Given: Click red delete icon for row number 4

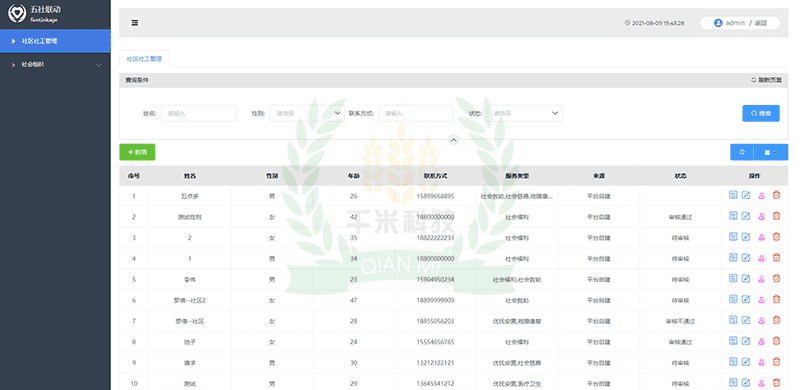Looking at the screenshot, I should [x=777, y=257].
